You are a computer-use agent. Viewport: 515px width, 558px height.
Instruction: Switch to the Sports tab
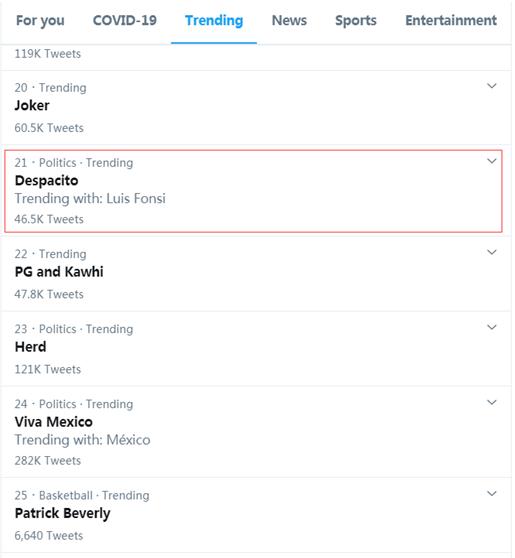coord(356,21)
